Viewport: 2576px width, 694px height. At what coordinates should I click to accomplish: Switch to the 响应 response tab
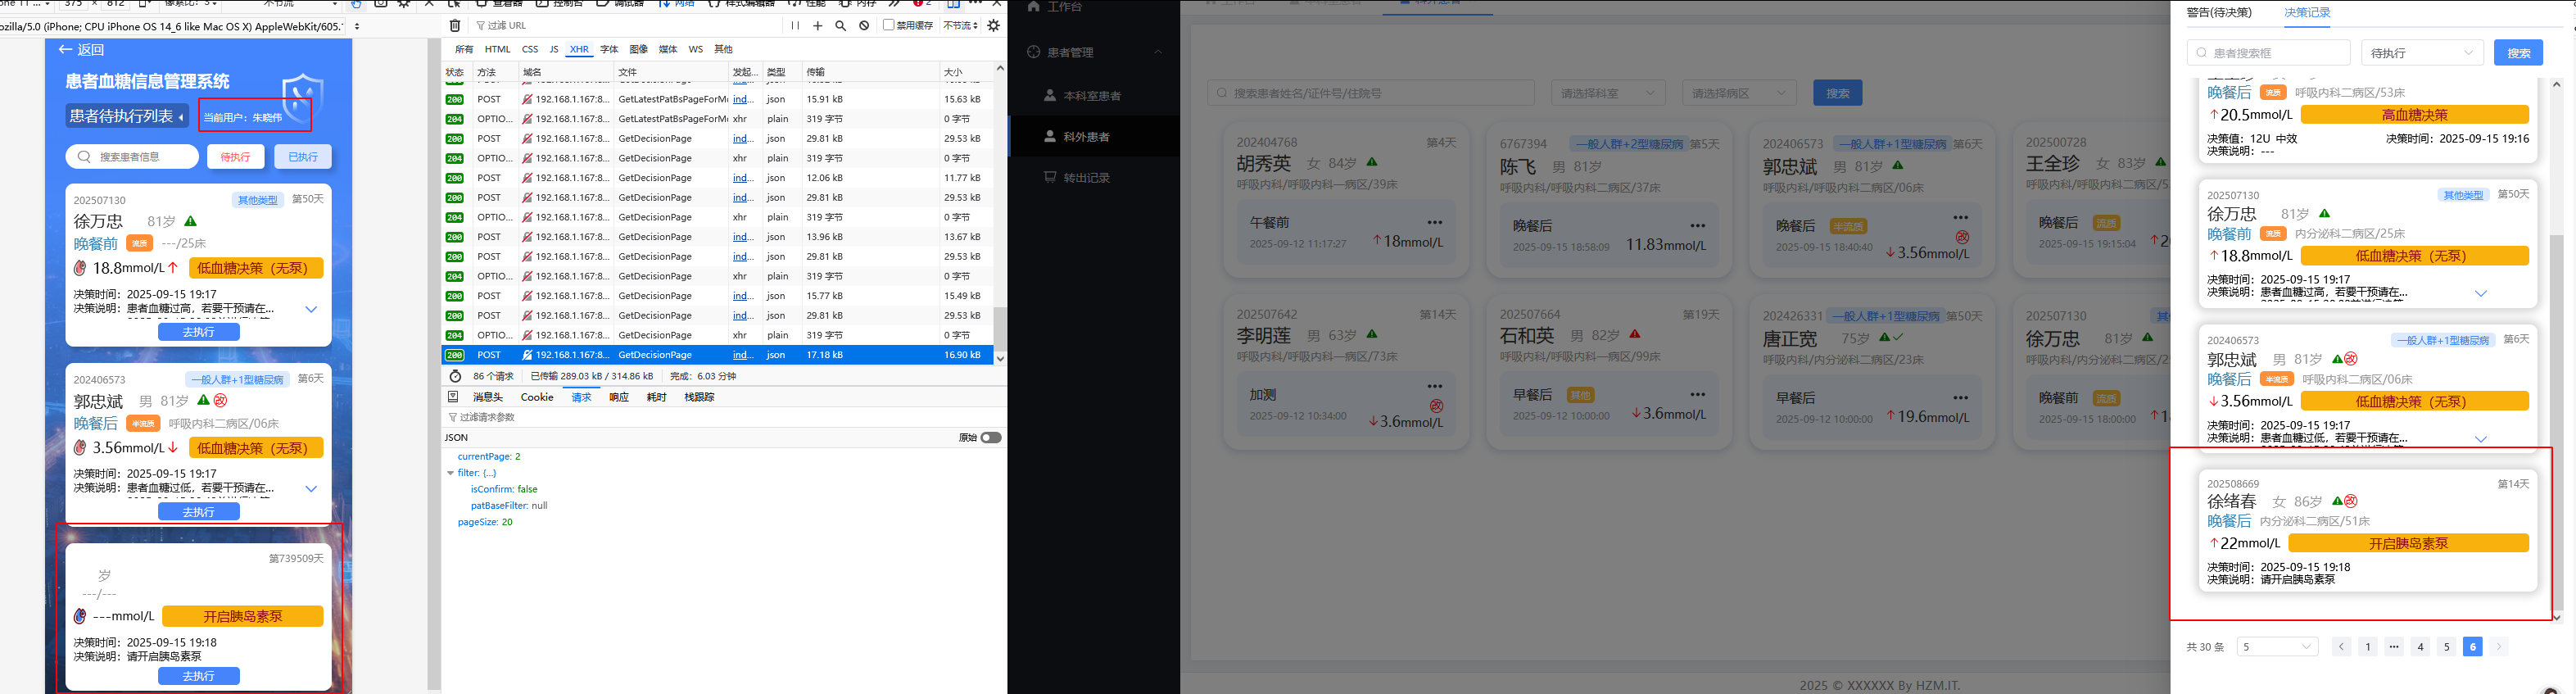coord(619,397)
